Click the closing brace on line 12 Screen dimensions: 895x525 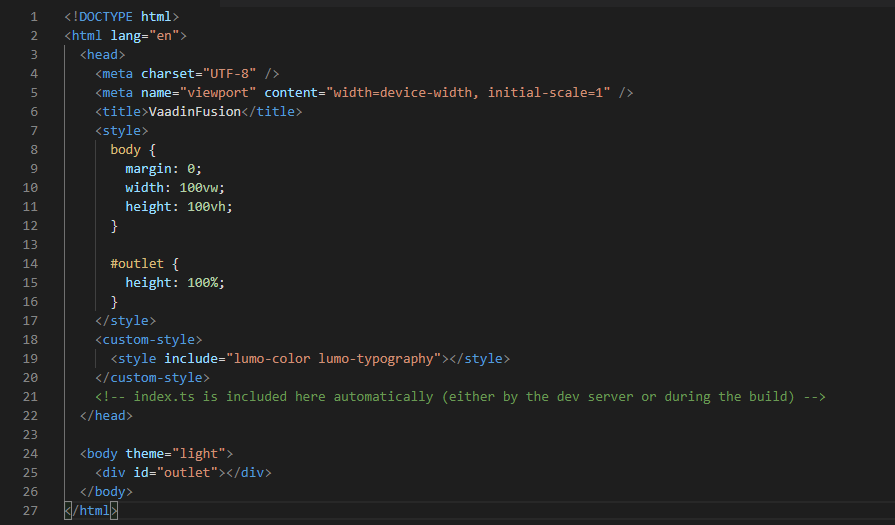click(x=114, y=226)
